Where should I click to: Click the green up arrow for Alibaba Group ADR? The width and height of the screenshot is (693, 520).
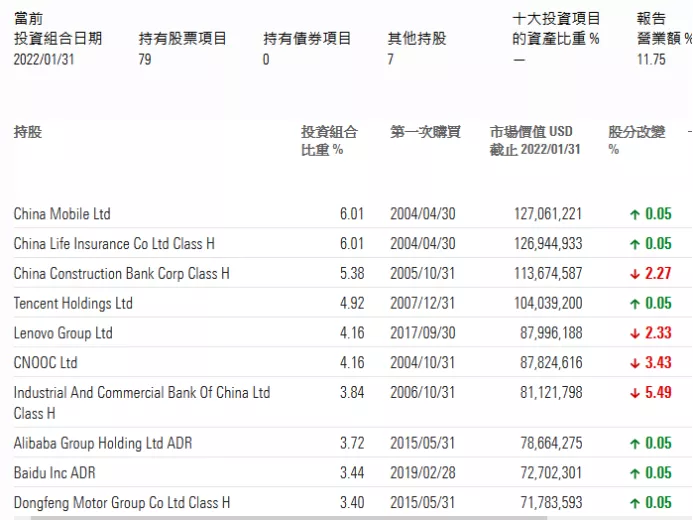[634, 443]
